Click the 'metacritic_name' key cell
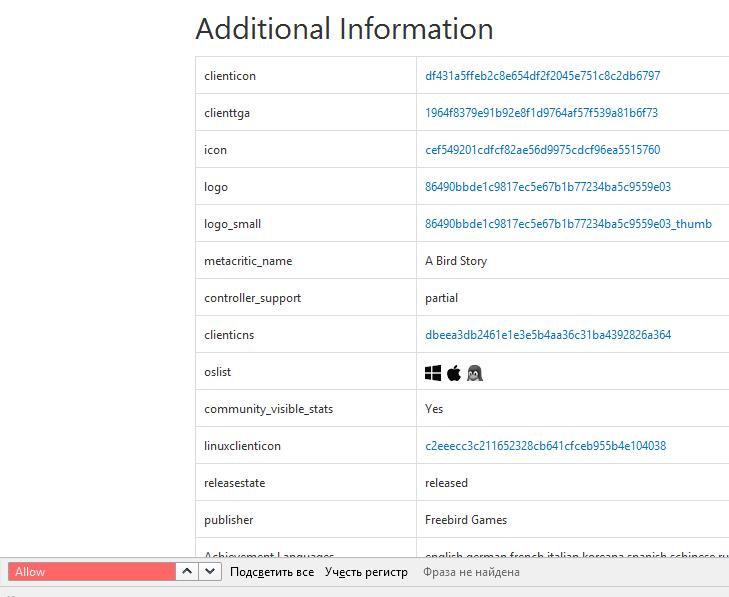Viewport: 729px width, 597px height. pos(306,260)
